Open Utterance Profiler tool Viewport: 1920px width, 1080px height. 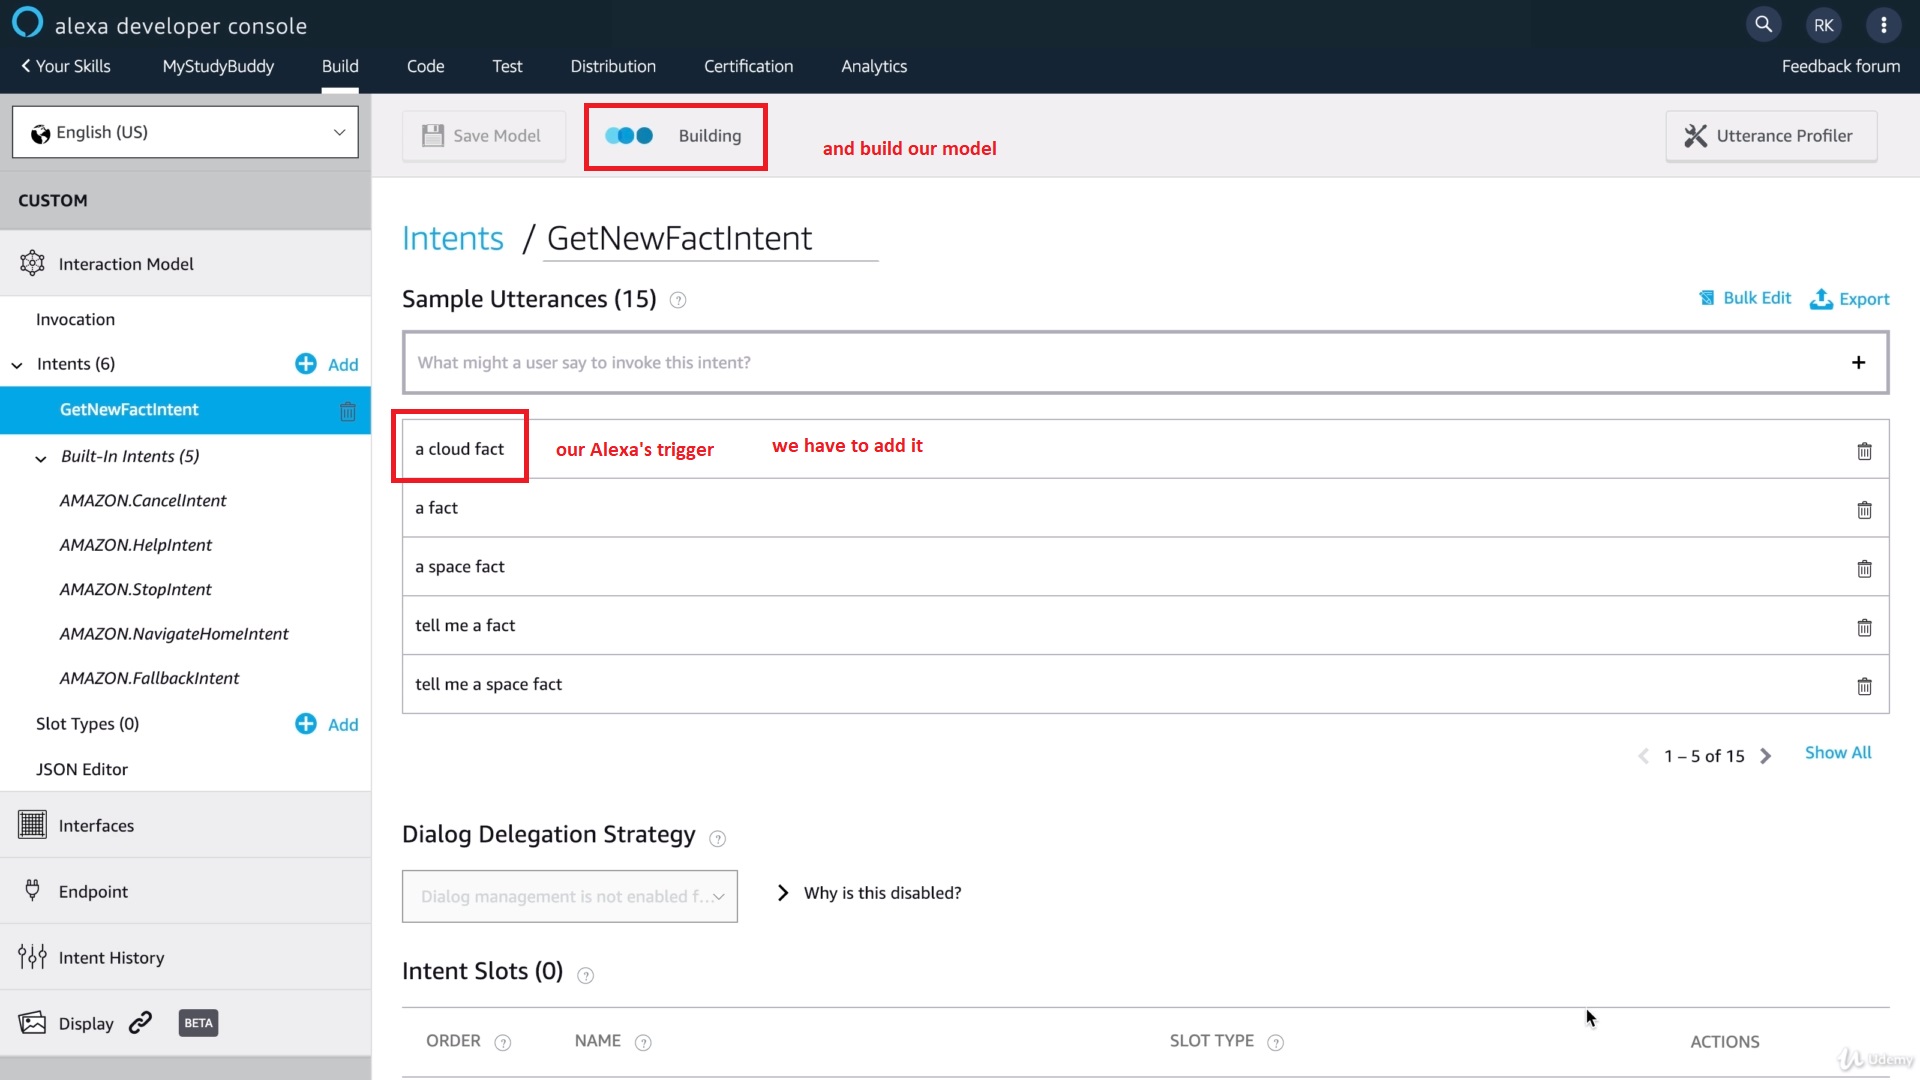[x=1770, y=136]
